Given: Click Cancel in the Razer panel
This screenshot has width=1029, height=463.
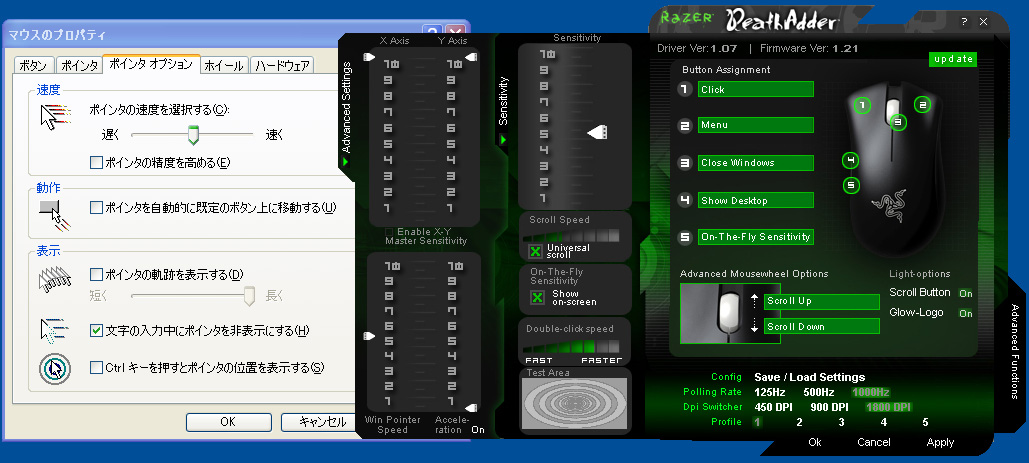Looking at the screenshot, I should (x=874, y=442).
